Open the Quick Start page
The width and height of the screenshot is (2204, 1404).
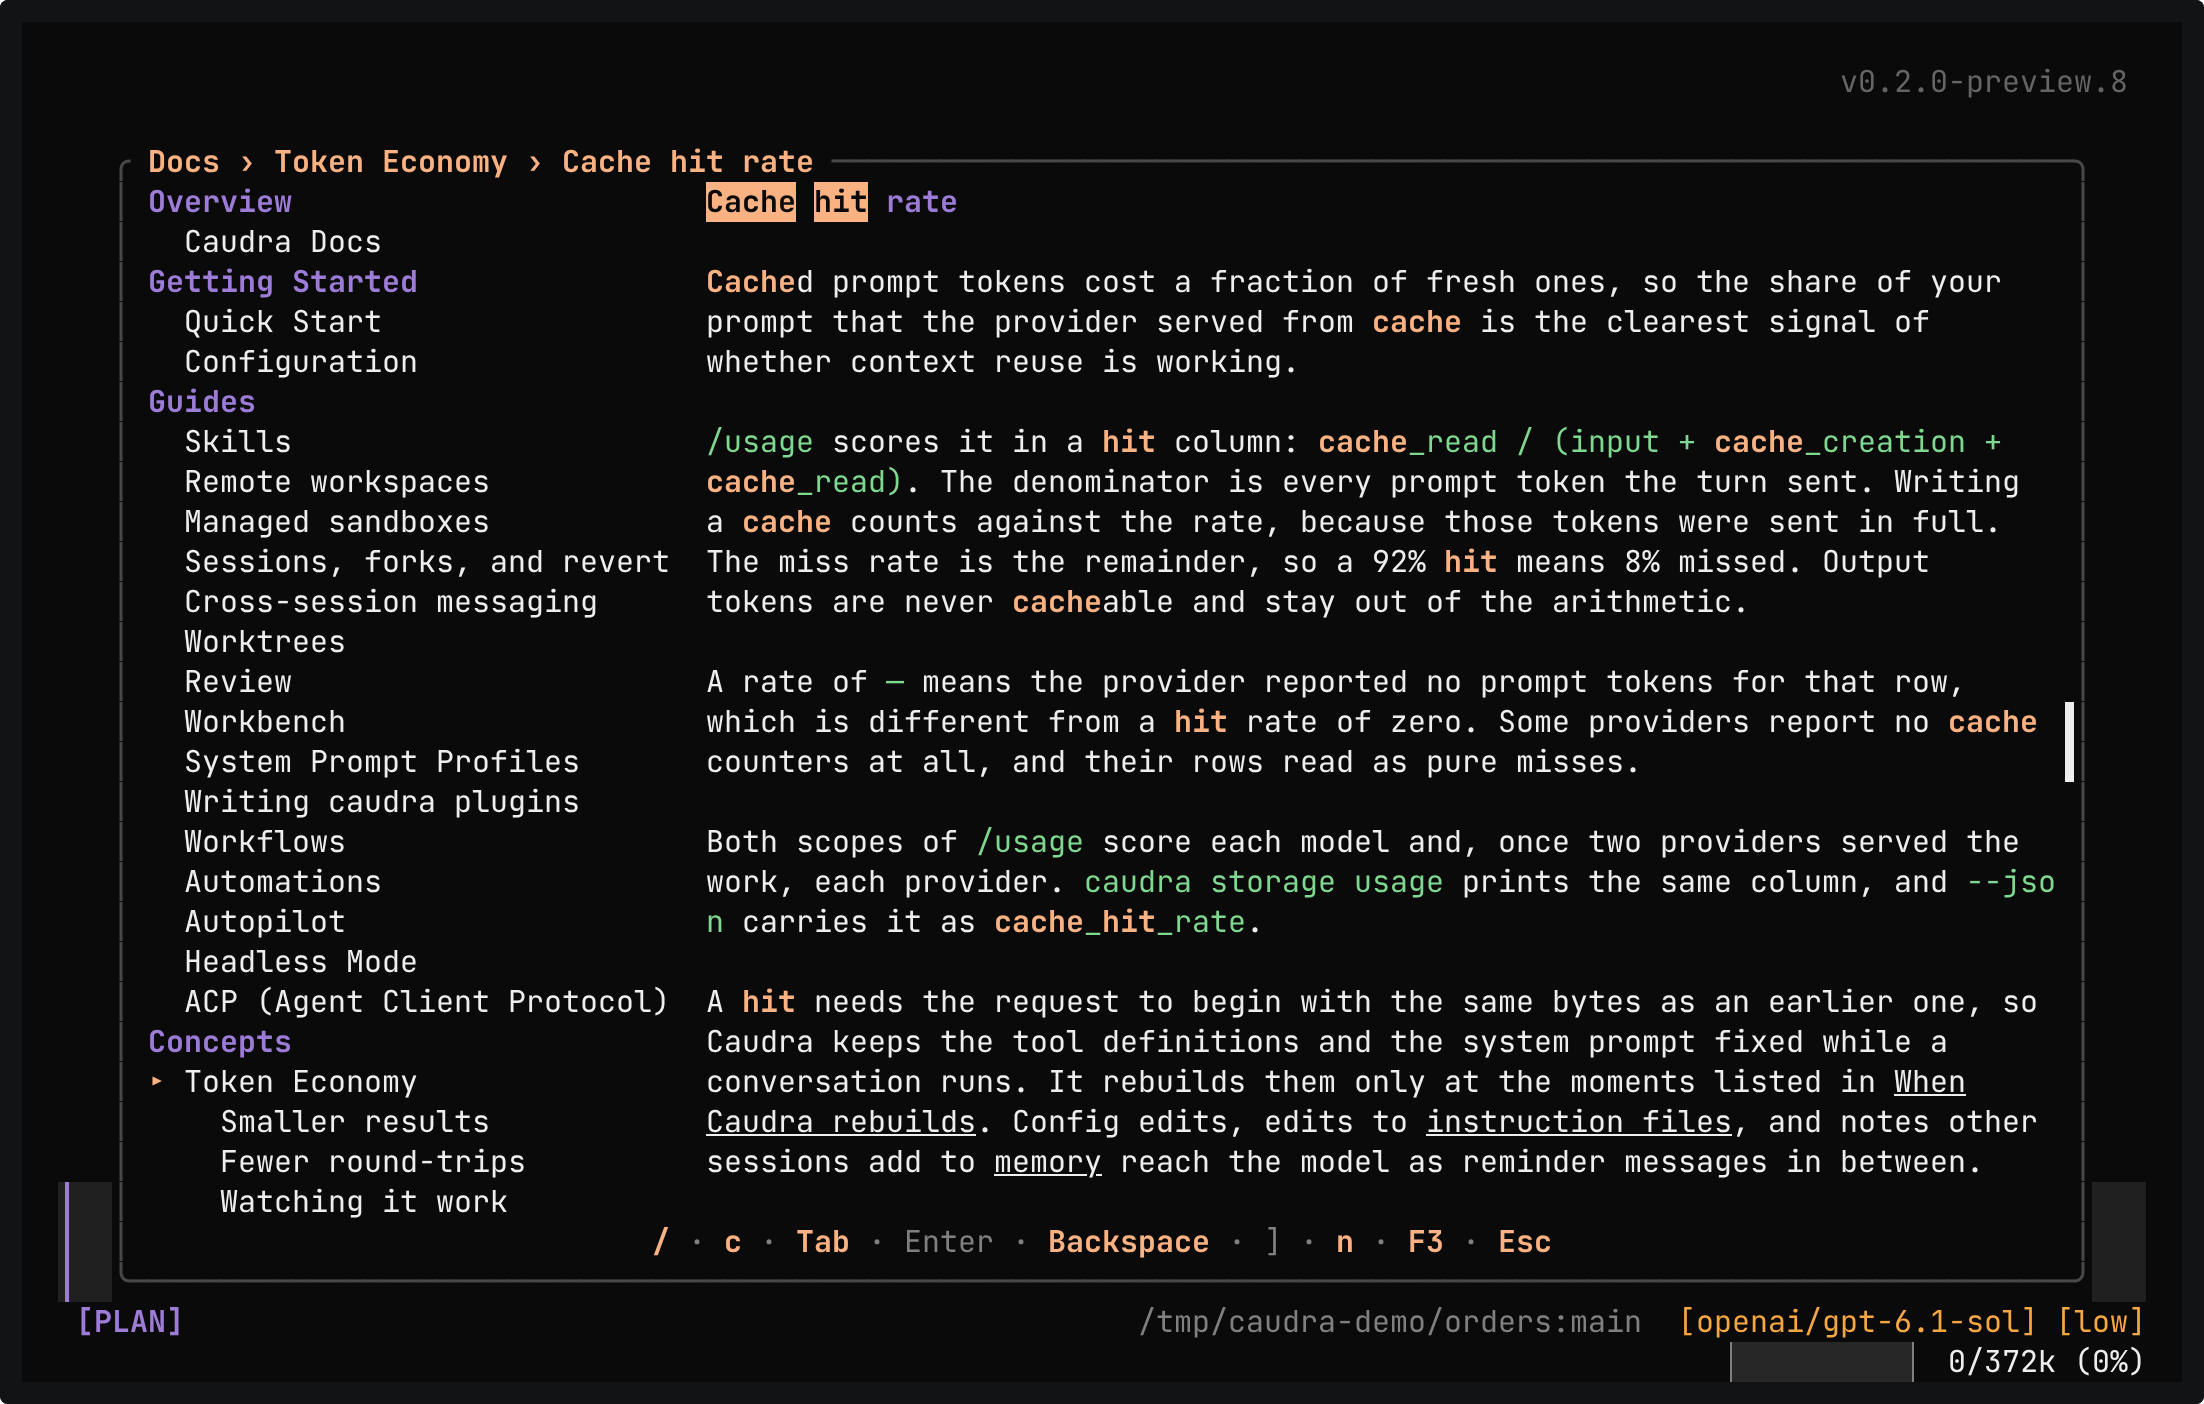(x=283, y=322)
